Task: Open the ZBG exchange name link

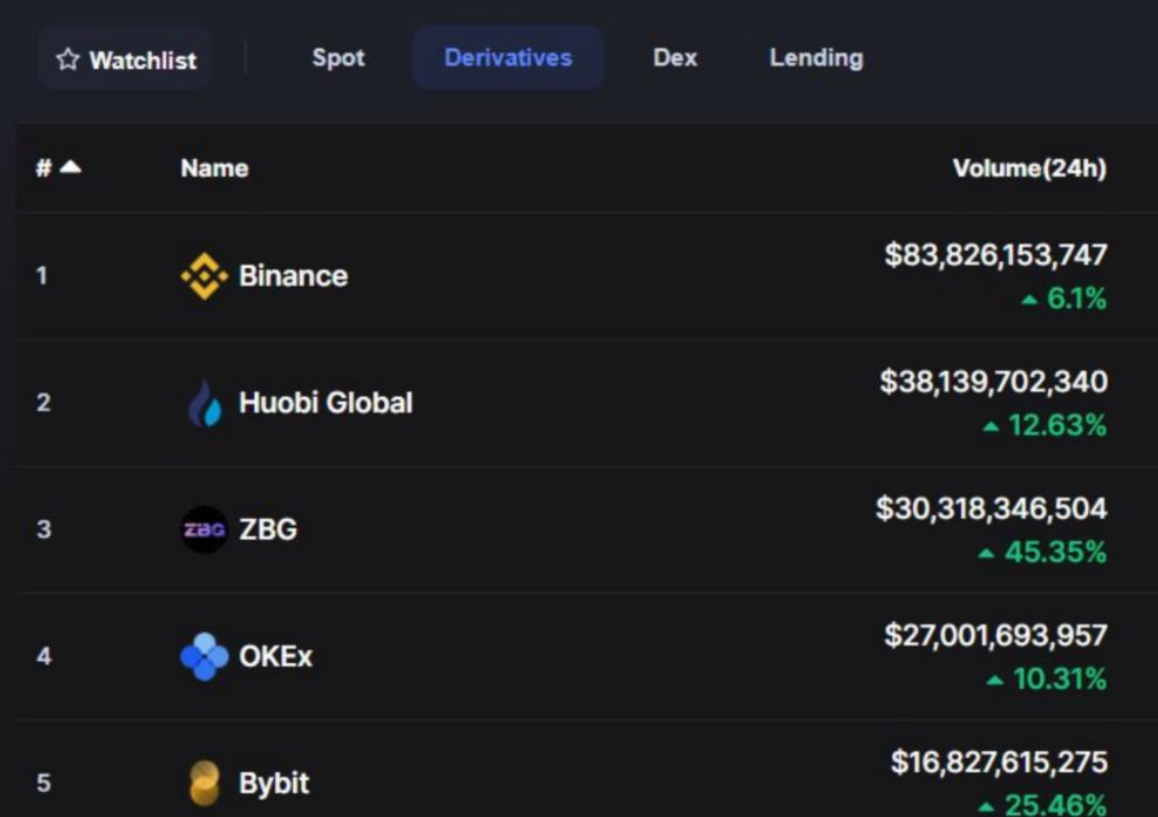Action: coord(267,530)
